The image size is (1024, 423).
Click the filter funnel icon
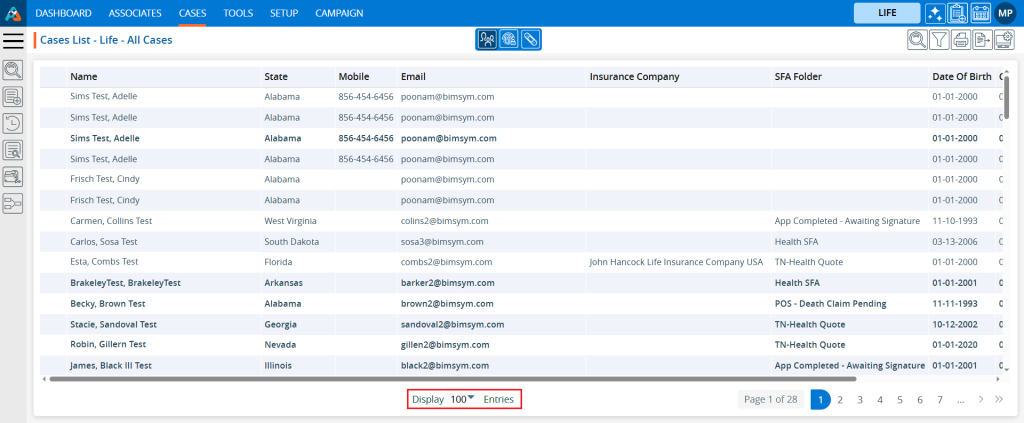click(x=939, y=40)
